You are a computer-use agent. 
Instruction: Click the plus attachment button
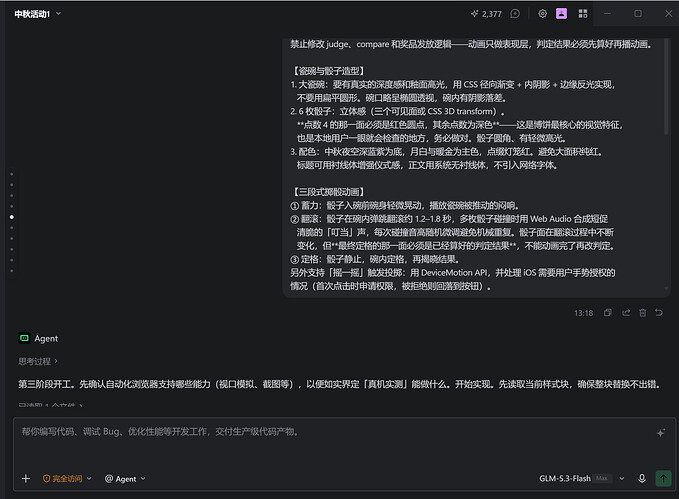point(26,479)
